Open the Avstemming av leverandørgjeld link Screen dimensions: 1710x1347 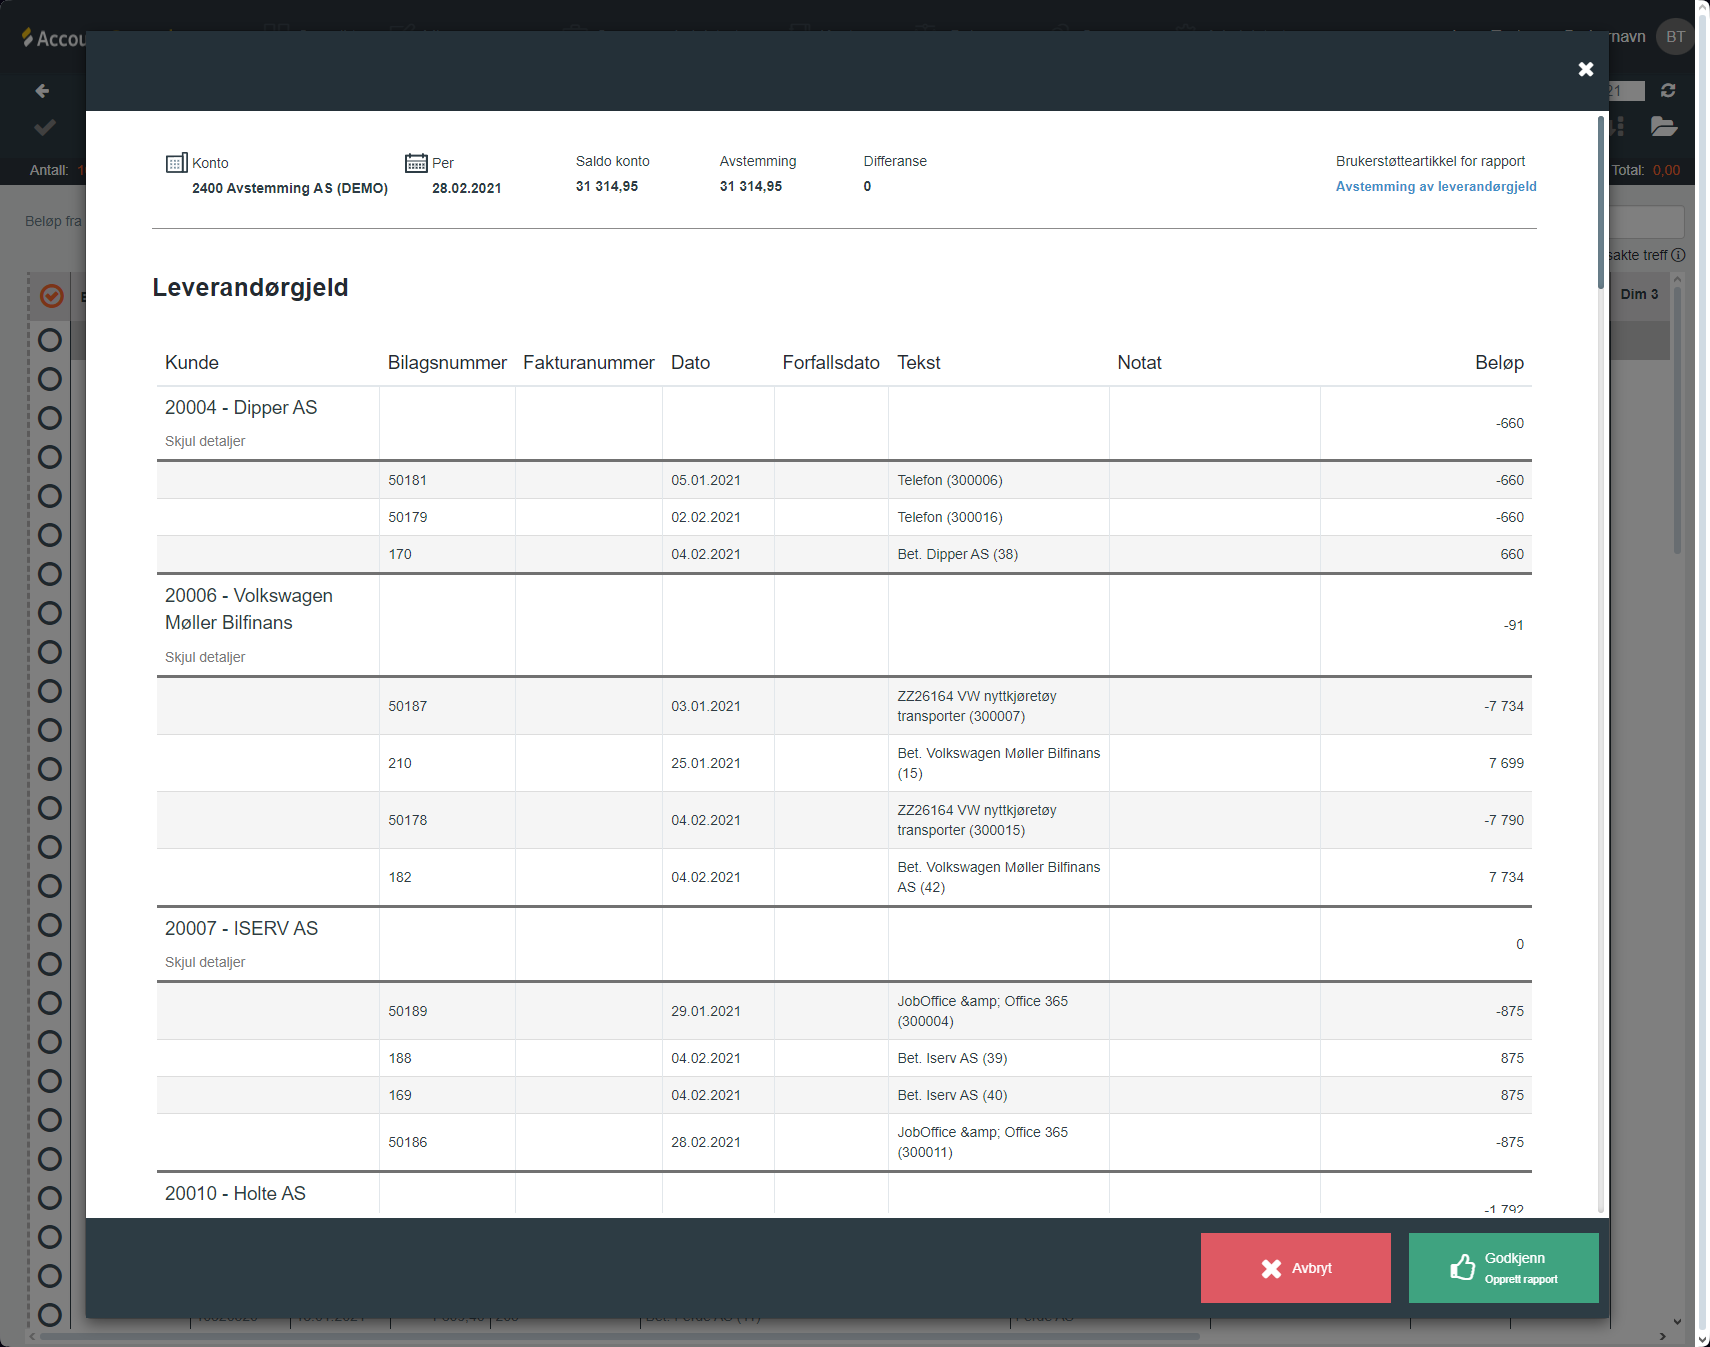tap(1435, 187)
